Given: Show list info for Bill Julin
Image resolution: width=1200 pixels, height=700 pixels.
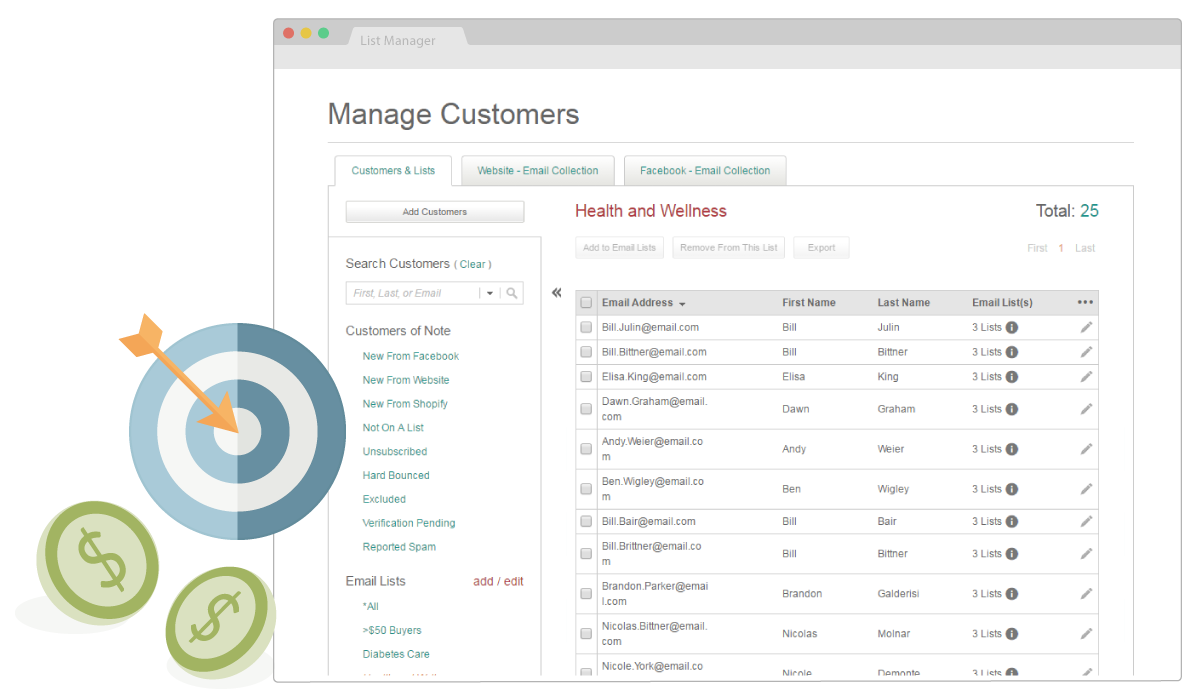Looking at the screenshot, I should coord(1012,327).
